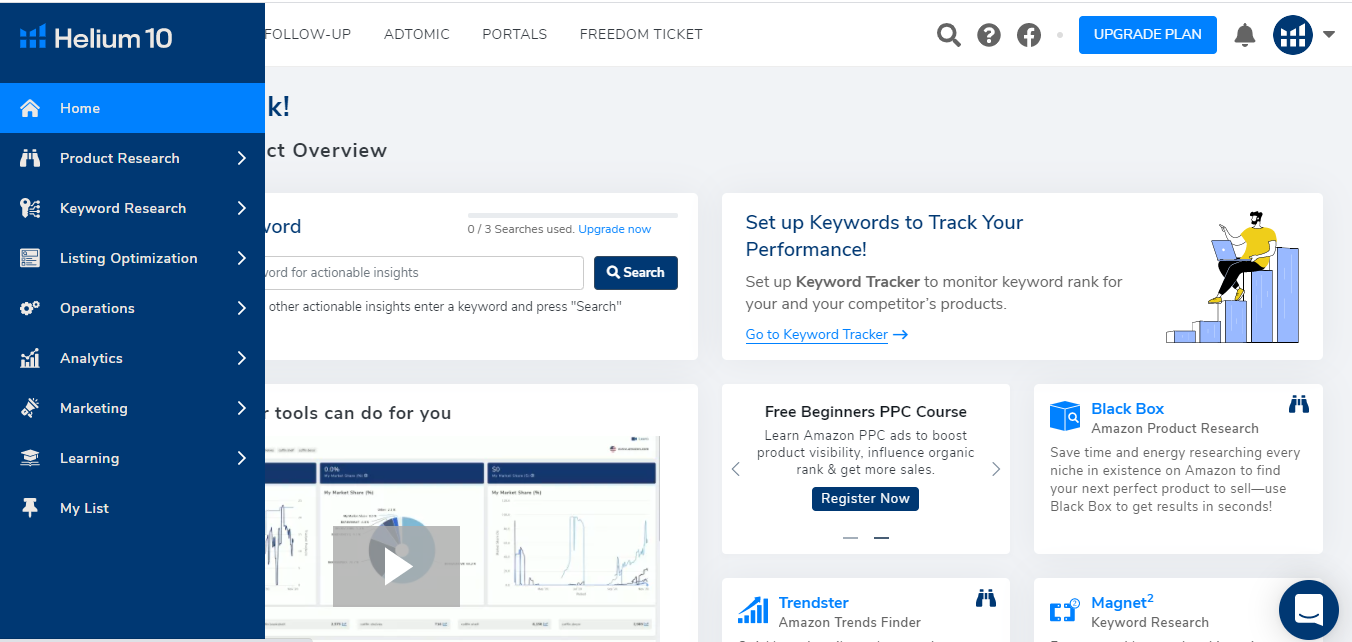Image resolution: width=1352 pixels, height=642 pixels.
Task: Click the Product Research binoculars icon in sidebar
Action: click(30, 158)
